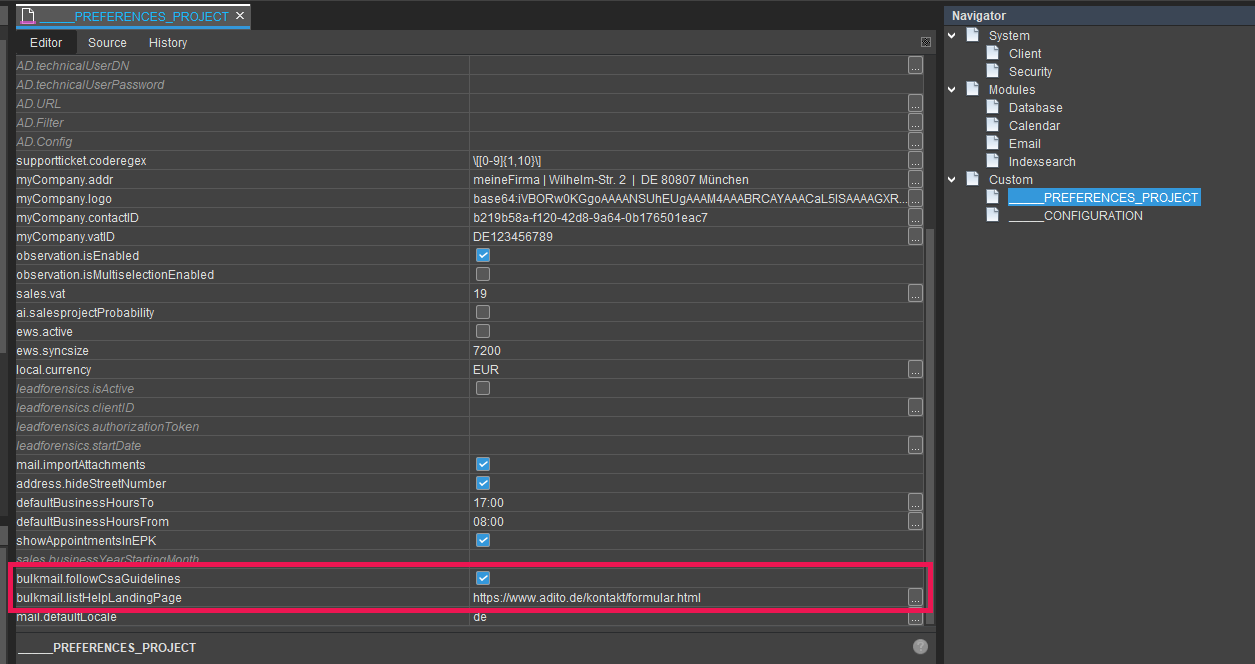Click the document icon beside Database

click(992, 107)
